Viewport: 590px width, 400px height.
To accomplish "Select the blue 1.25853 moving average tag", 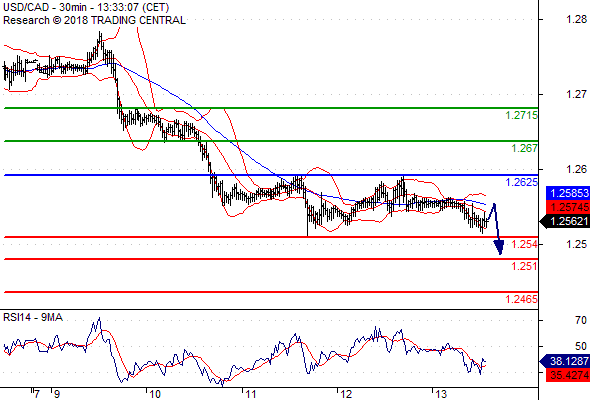I will pyautogui.click(x=568, y=193).
